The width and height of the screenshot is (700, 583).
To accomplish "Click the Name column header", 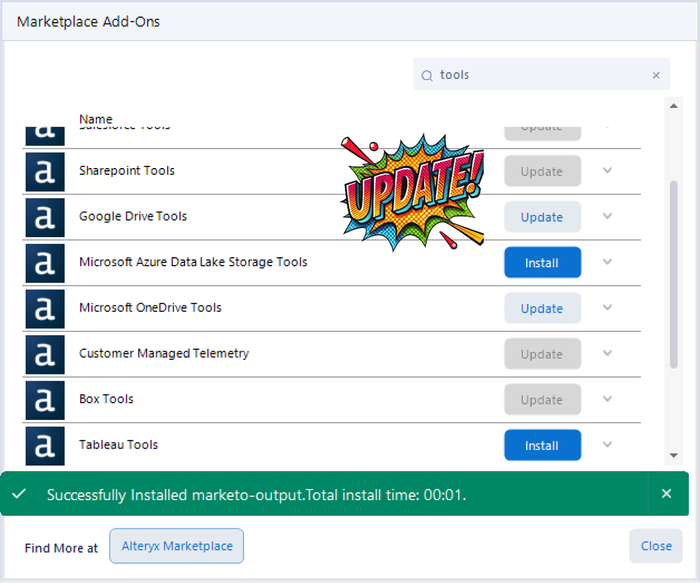I will [96, 119].
